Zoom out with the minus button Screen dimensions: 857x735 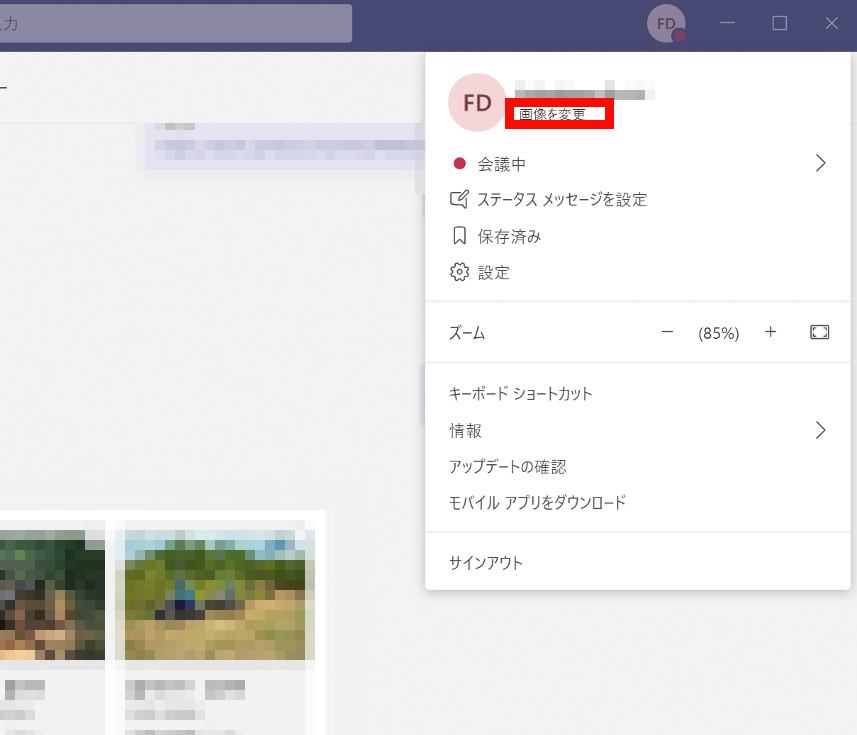click(x=668, y=332)
